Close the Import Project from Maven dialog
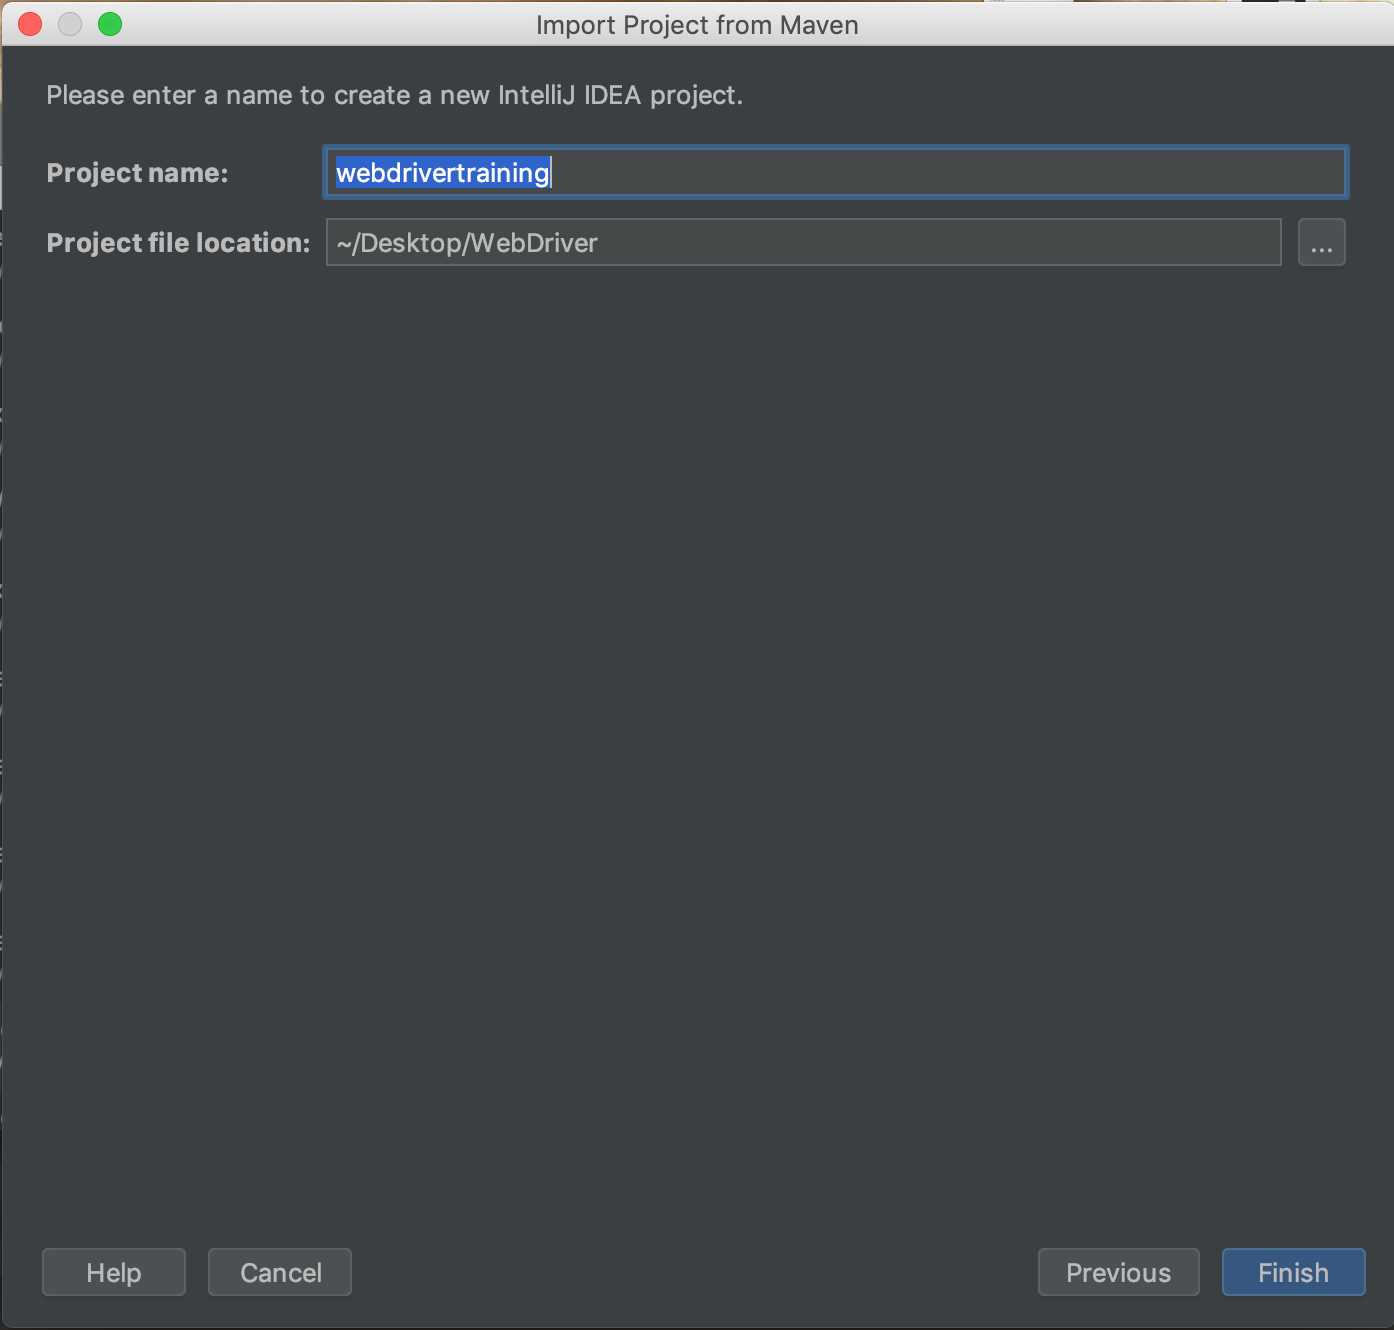Screen dimensions: 1394x1330 [30, 24]
